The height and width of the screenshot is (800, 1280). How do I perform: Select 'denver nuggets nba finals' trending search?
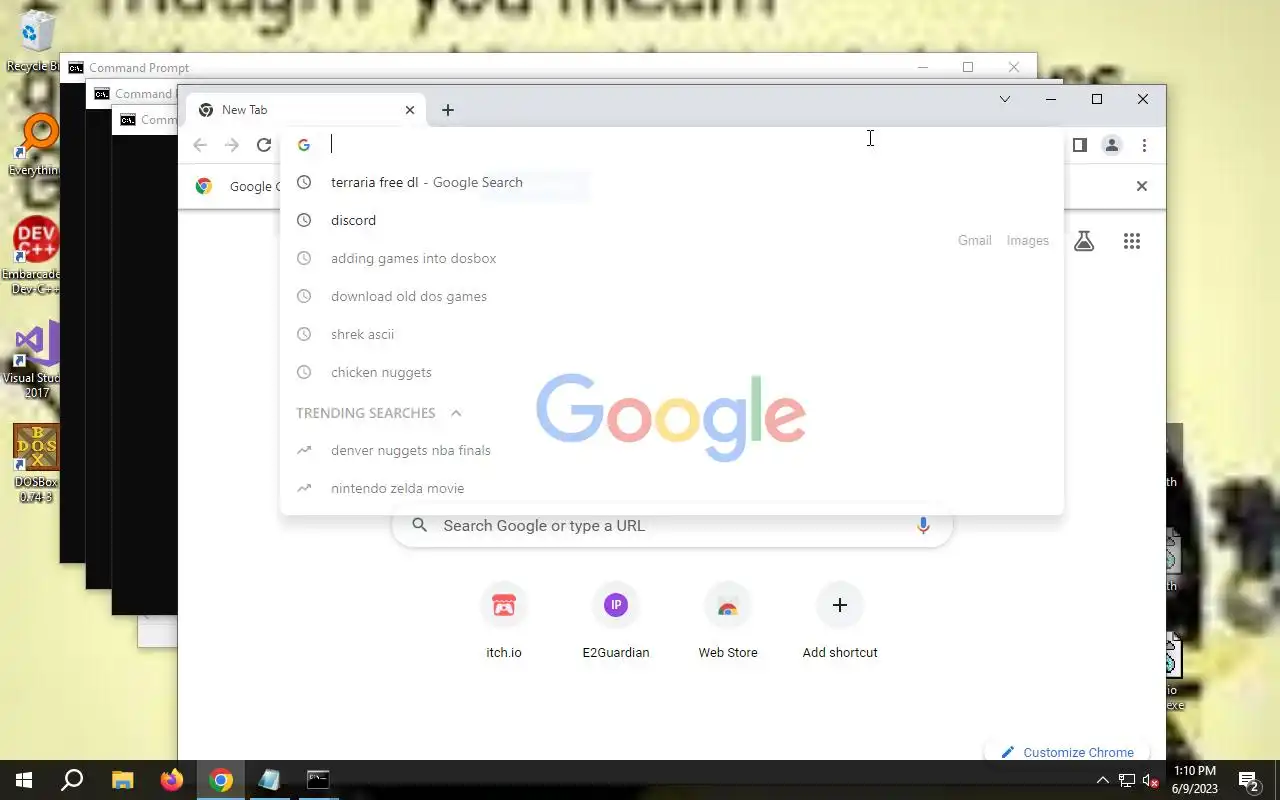point(672,450)
